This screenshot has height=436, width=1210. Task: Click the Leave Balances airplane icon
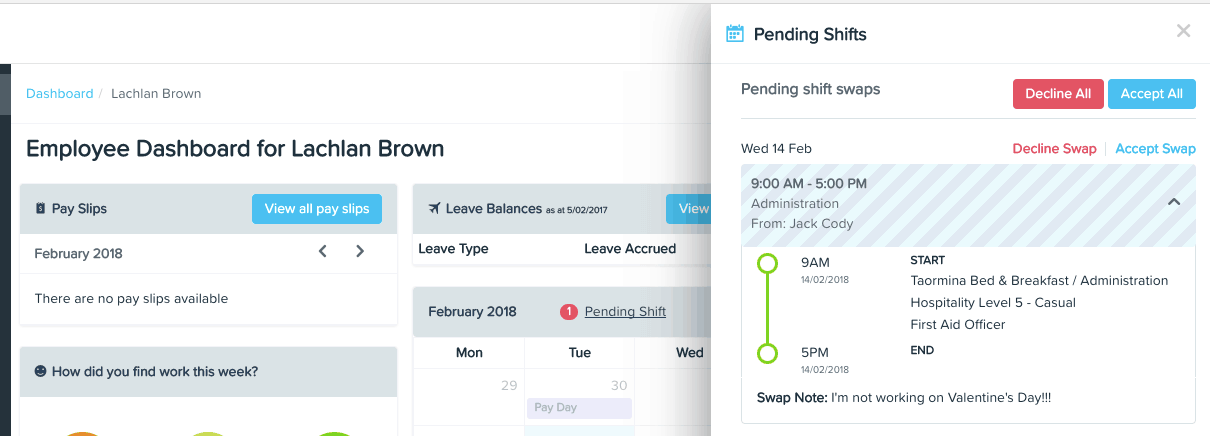coord(433,209)
